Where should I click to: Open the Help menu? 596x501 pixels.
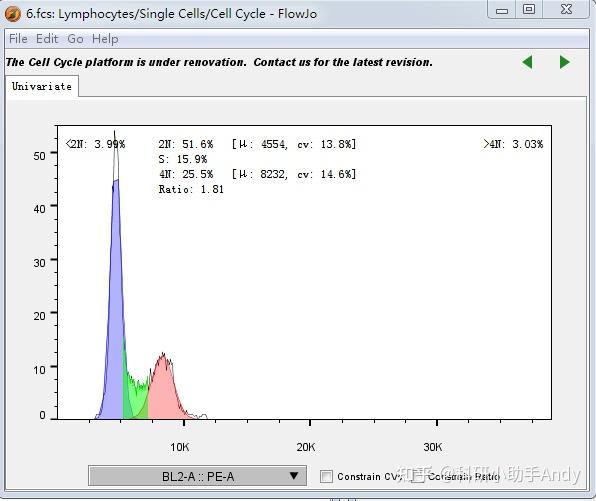pos(105,39)
